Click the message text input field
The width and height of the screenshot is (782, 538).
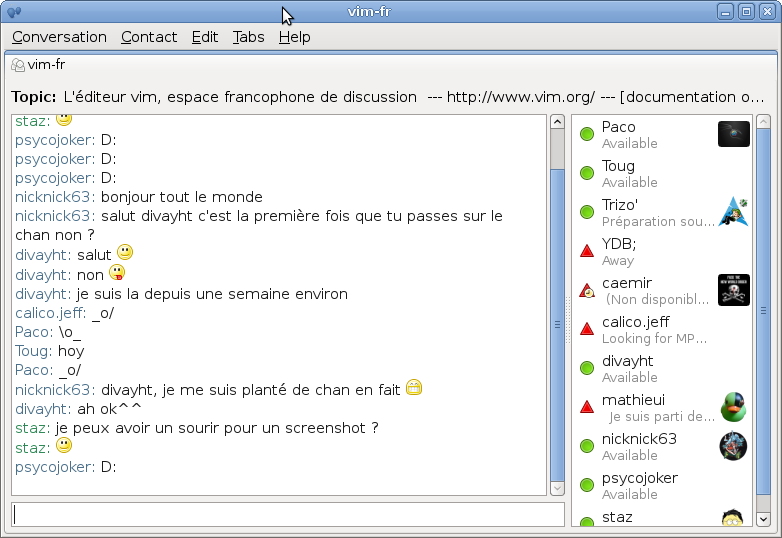(288, 514)
